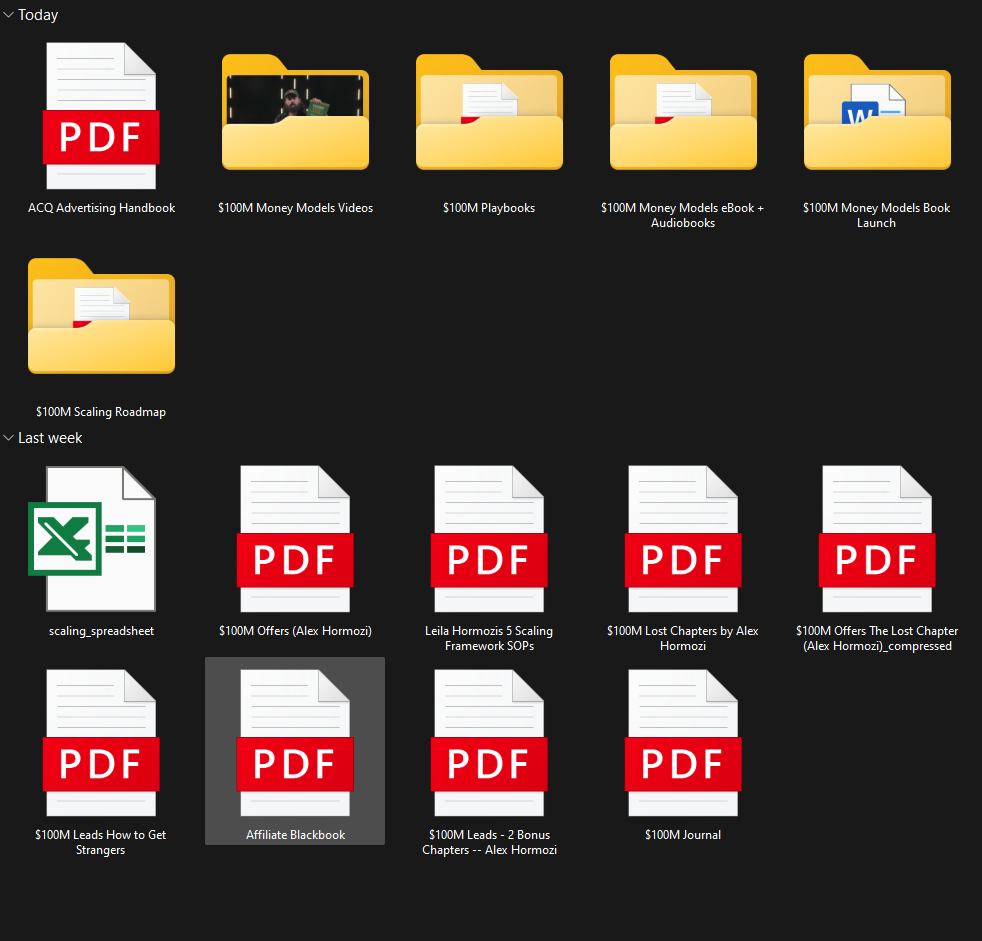982x941 pixels.
Task: Select the $100M Money Models Book Launch folder
Action: [x=877, y=116]
